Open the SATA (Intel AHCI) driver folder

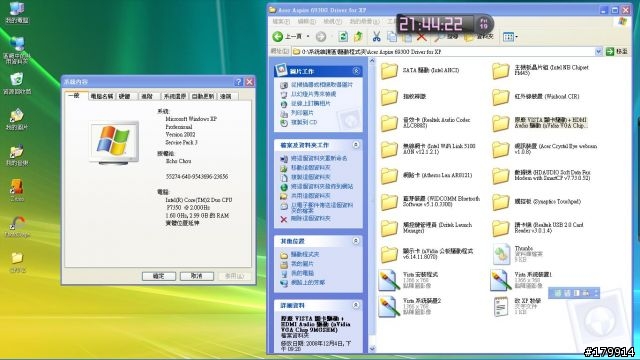click(x=420, y=71)
